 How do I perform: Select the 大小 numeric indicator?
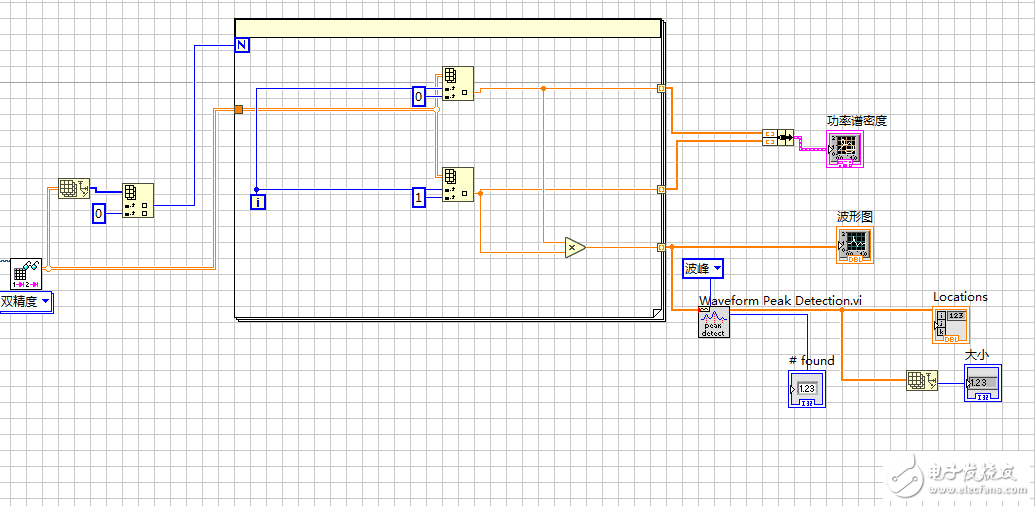(x=983, y=383)
